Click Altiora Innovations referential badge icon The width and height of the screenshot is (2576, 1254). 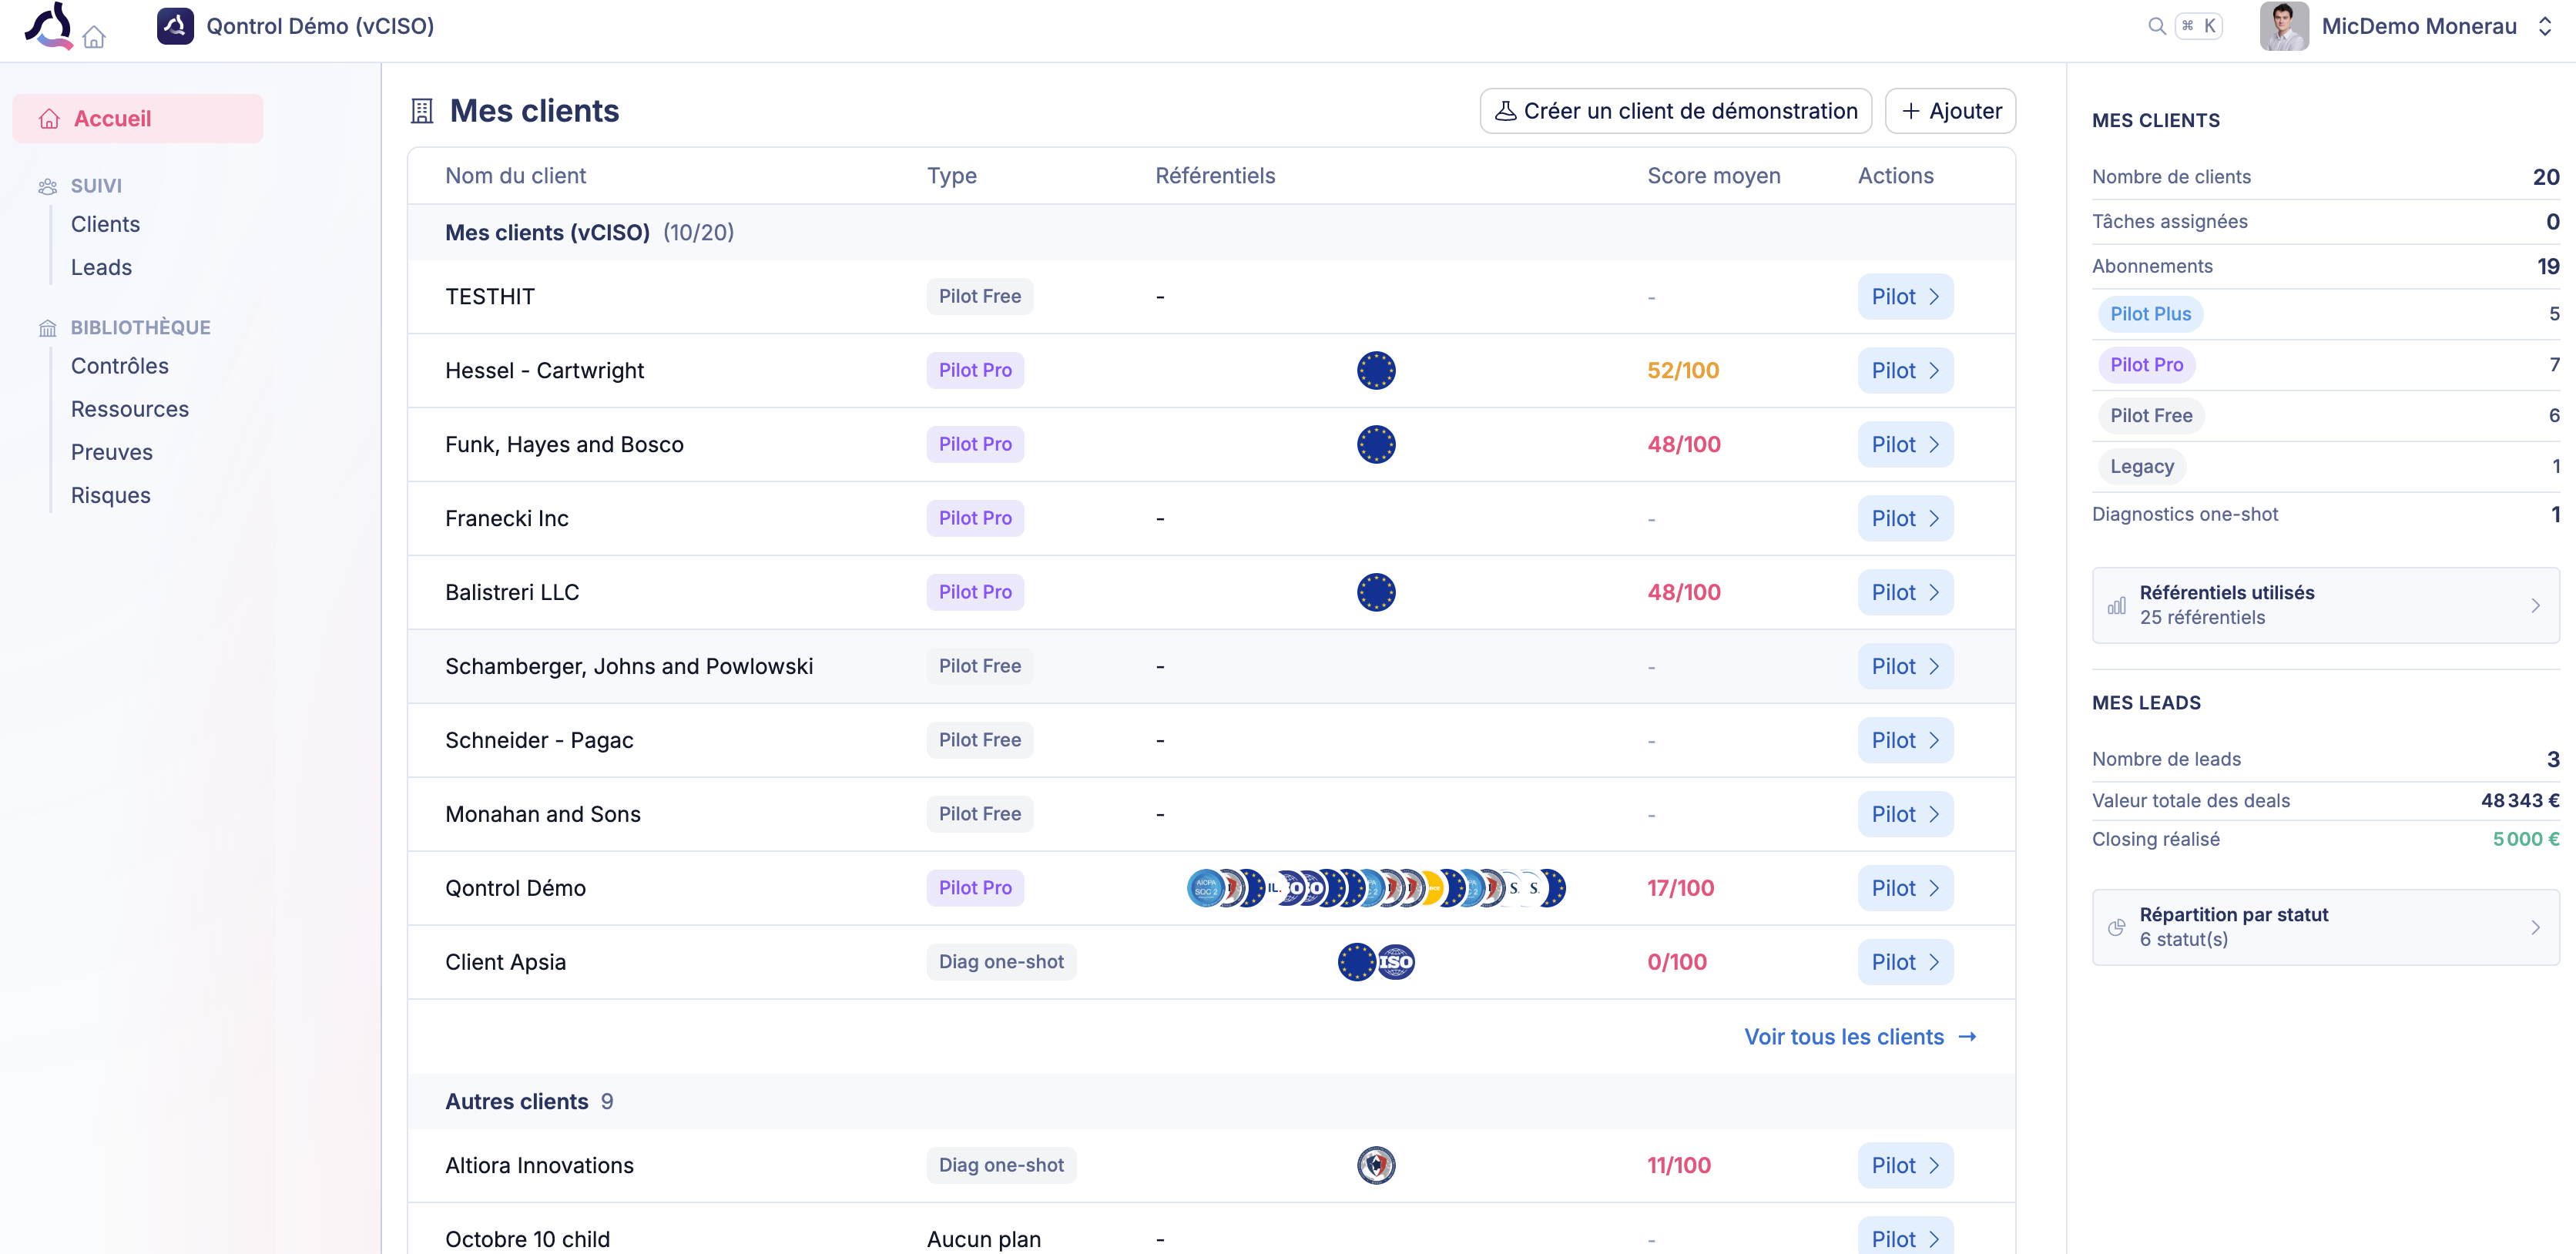[x=1376, y=1165]
